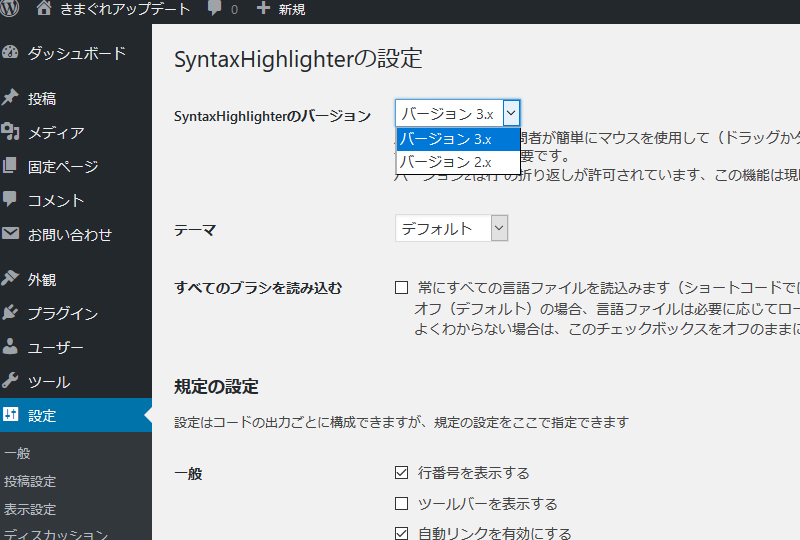Click the ユーザー person icon

tap(10, 346)
